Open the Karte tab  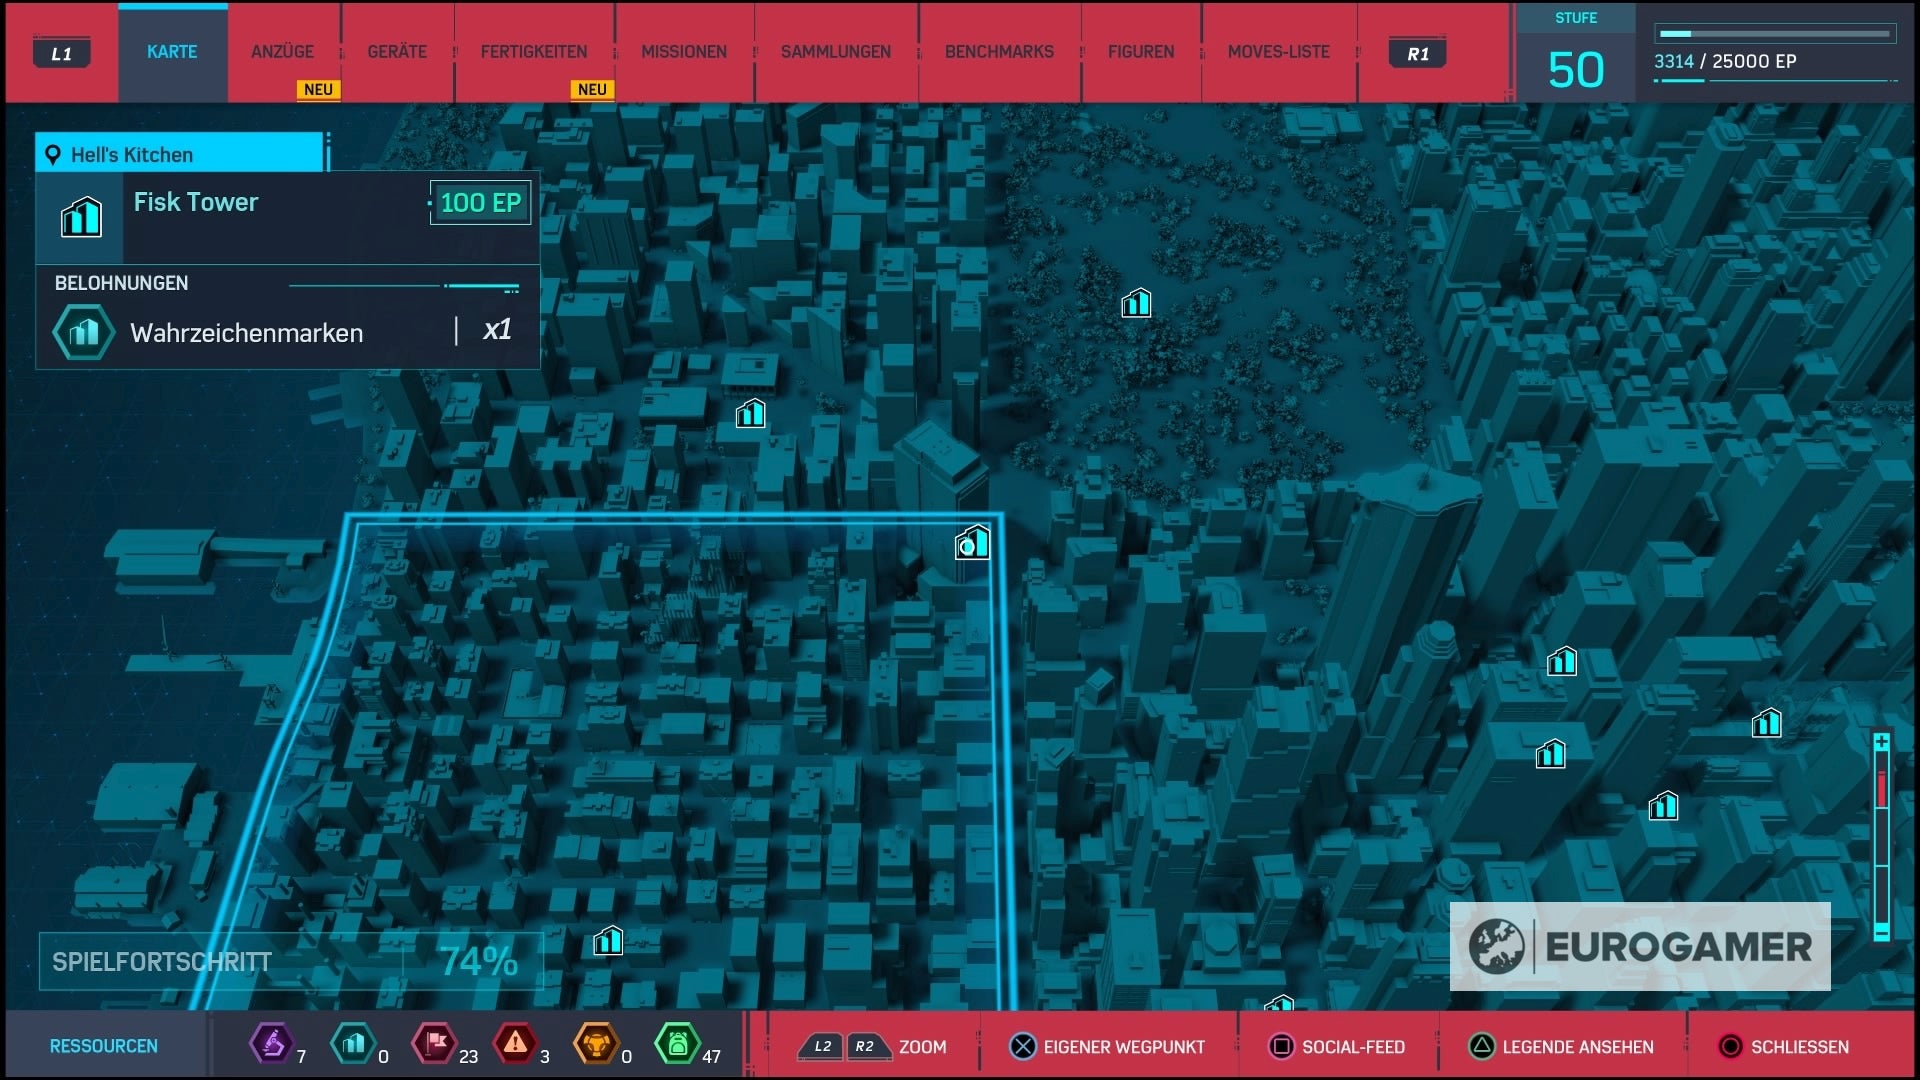(172, 52)
